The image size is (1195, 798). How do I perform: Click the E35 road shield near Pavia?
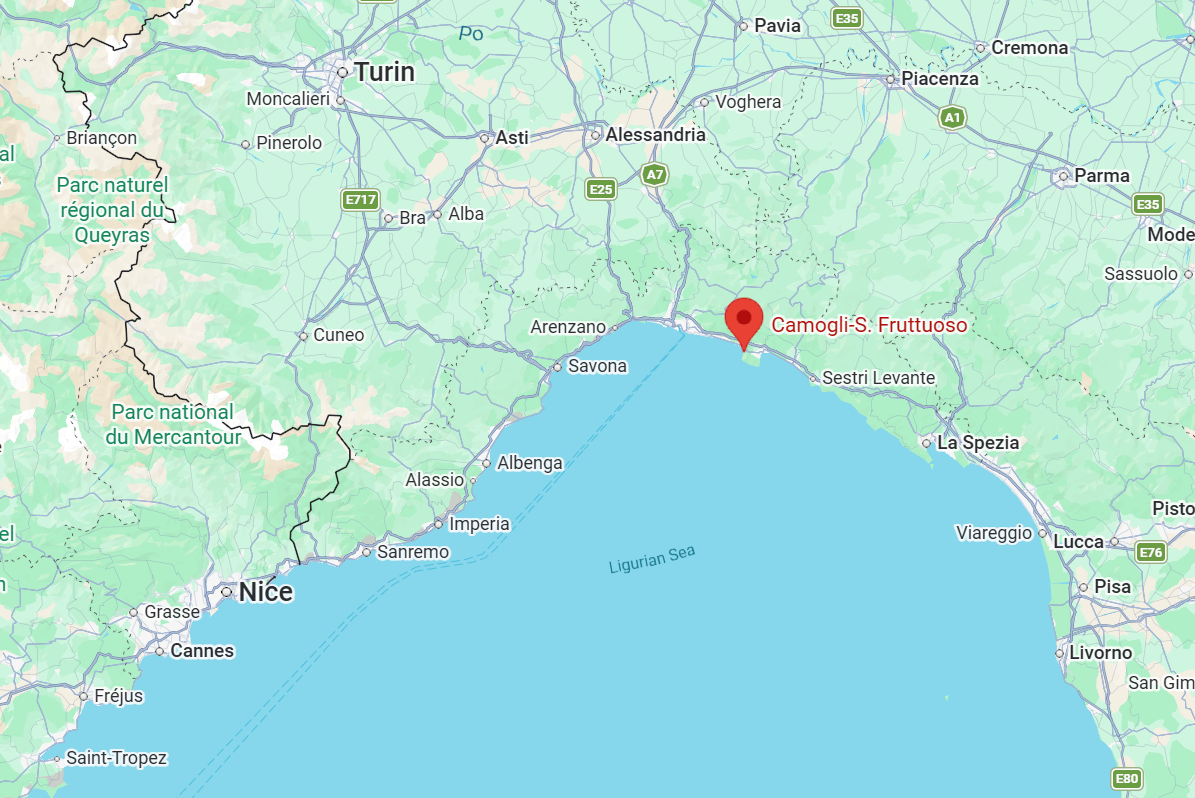(x=847, y=18)
